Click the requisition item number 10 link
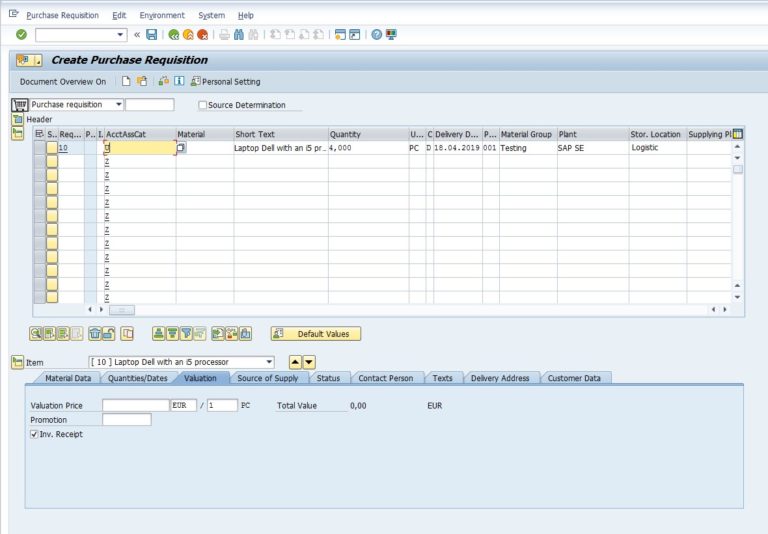Screen dimensions: 768x534 pyautogui.click(x=63, y=147)
